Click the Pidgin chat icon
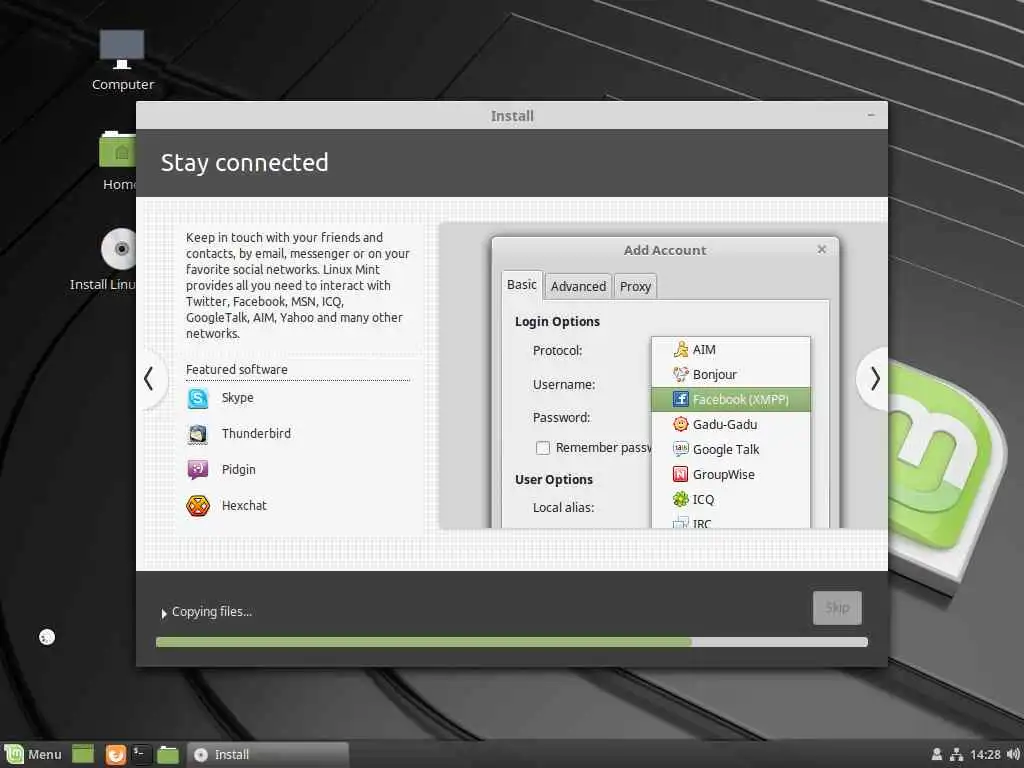Image resolution: width=1024 pixels, height=768 pixels. 198,470
